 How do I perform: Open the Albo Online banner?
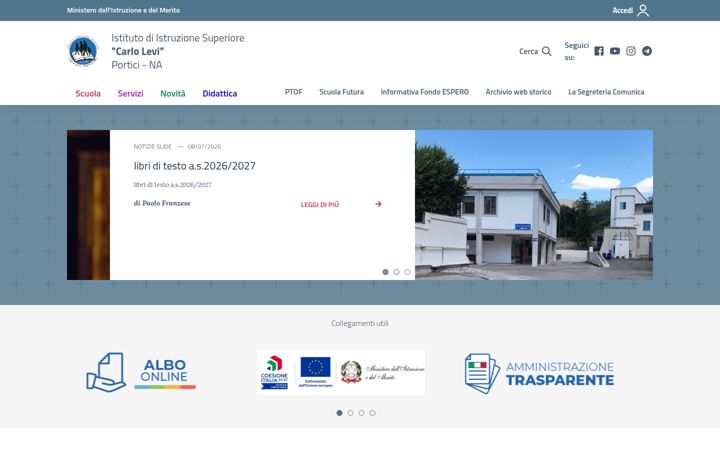(x=141, y=372)
